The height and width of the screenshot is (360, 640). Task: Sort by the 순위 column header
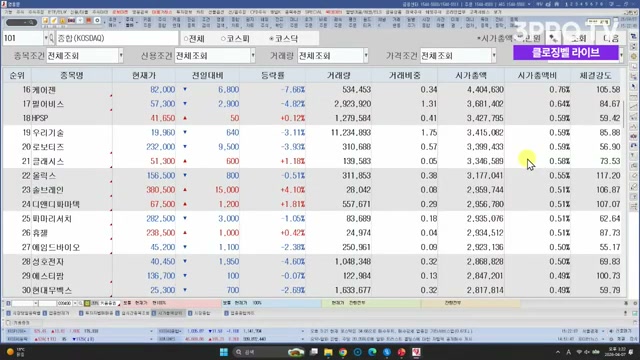[x=17, y=76]
